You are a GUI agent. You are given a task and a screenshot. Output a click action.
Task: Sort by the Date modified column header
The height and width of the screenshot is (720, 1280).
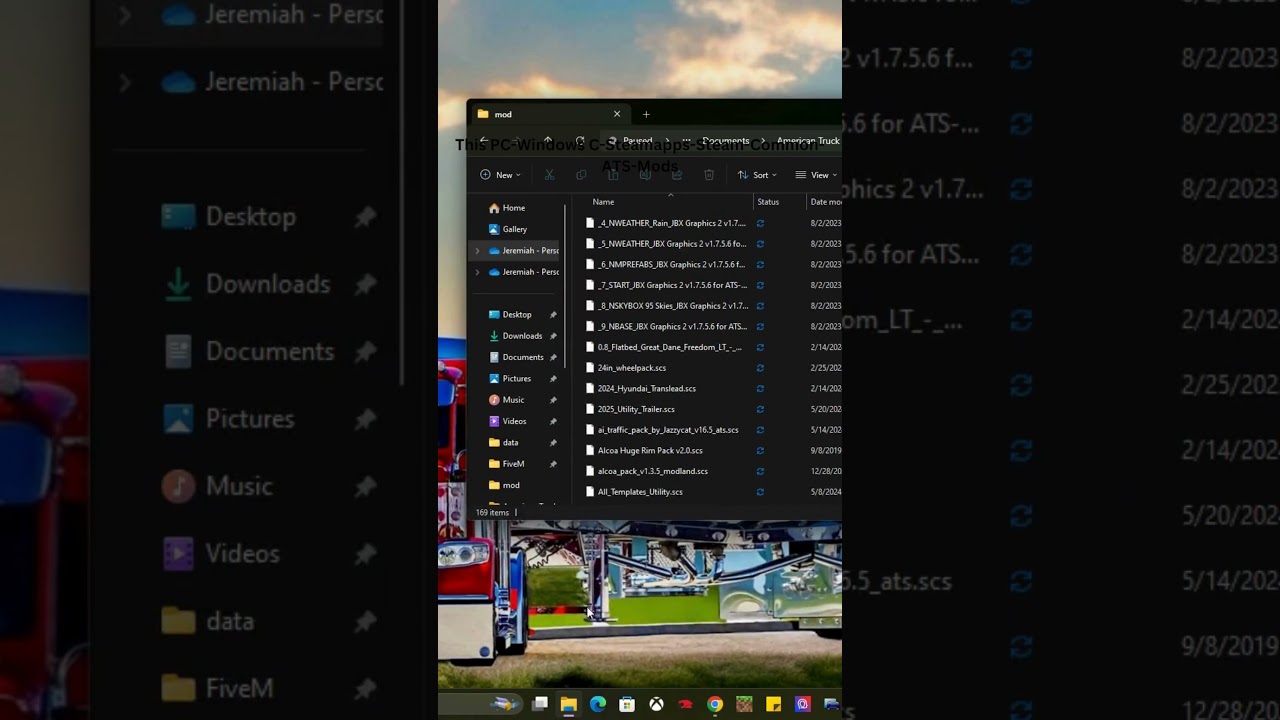(825, 202)
